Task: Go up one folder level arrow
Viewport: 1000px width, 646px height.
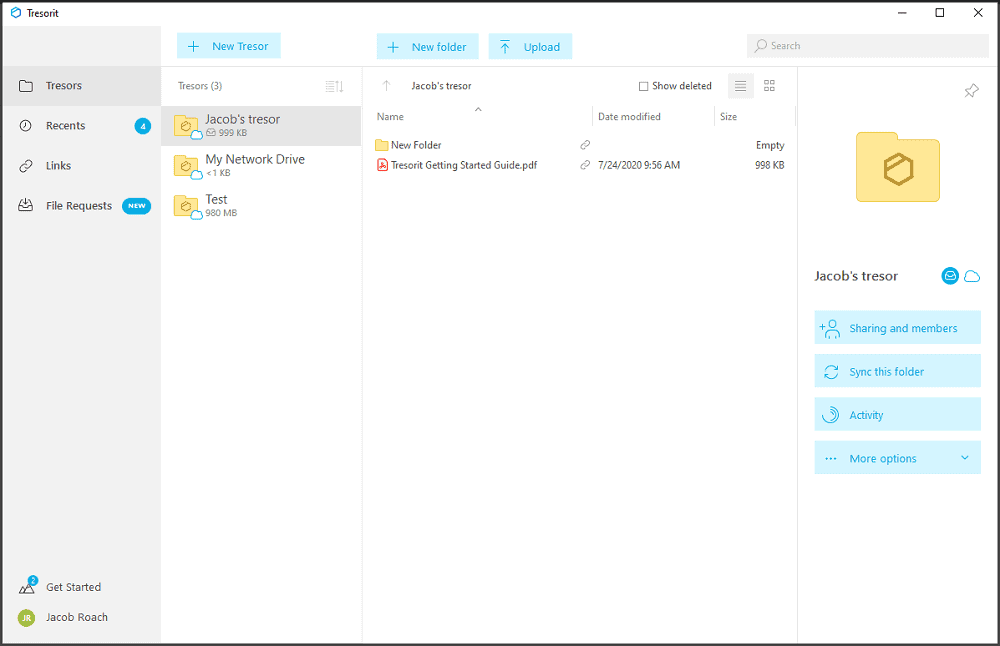Action: tap(386, 85)
